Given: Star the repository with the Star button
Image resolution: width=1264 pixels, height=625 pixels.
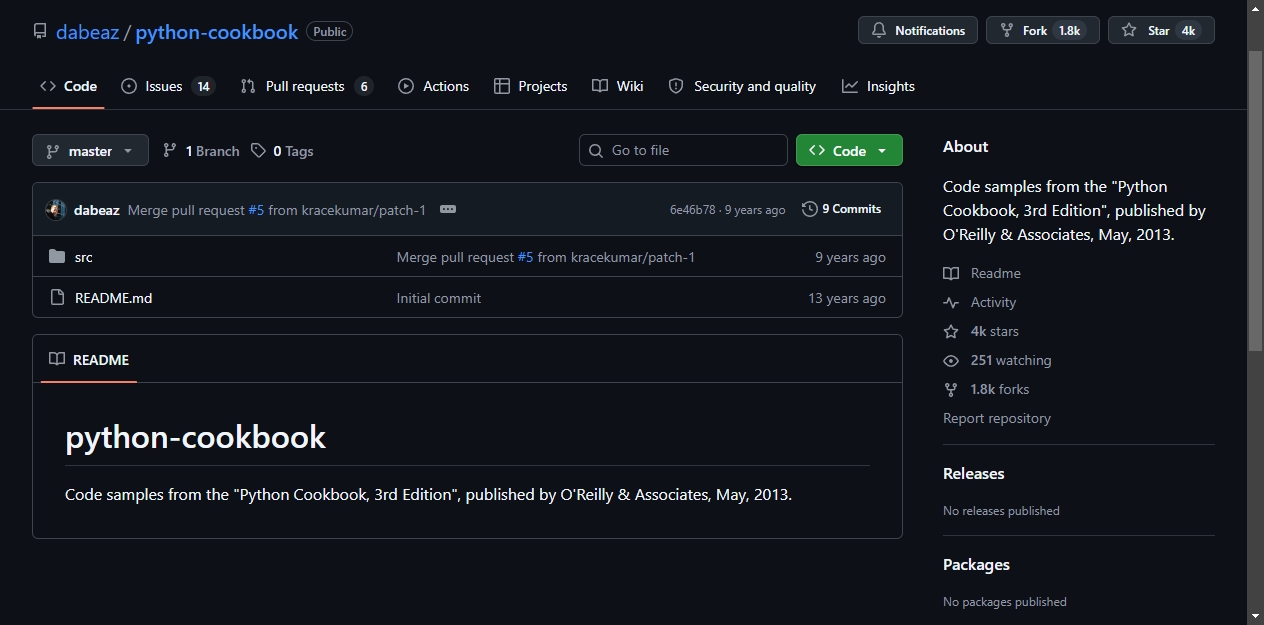Looking at the screenshot, I should pyautogui.click(x=1161, y=31).
